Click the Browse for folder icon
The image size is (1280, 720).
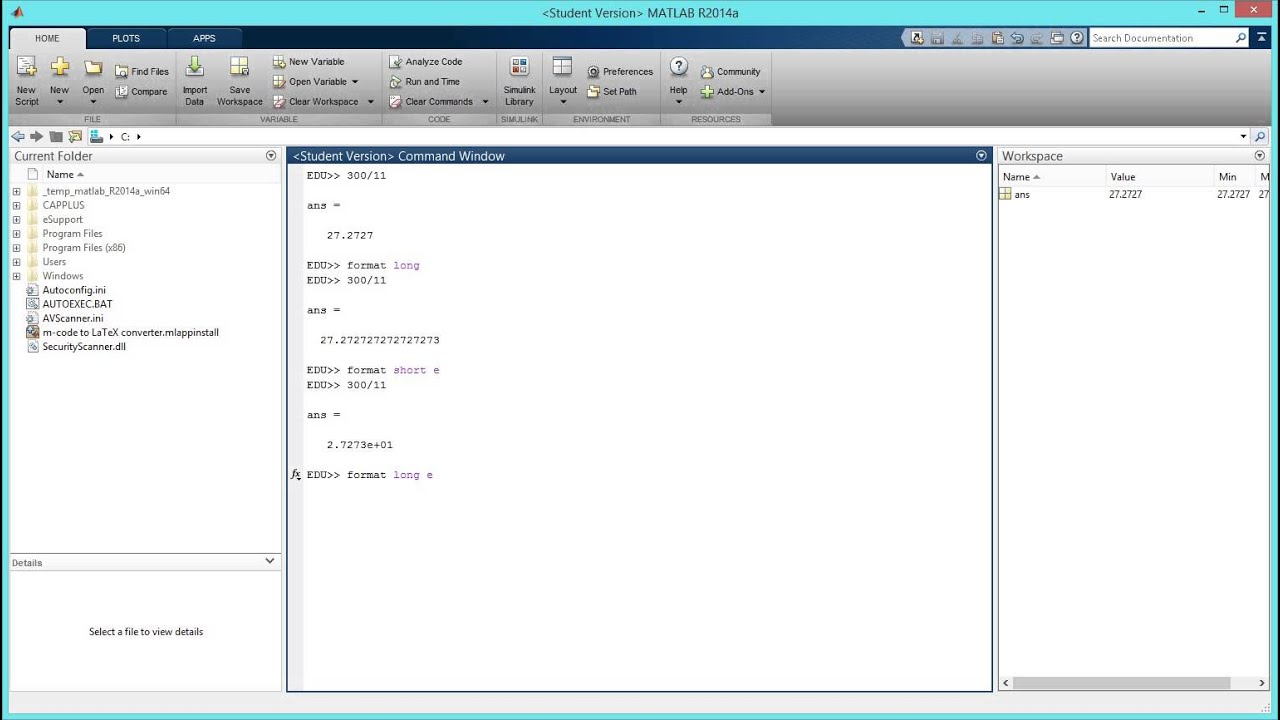(x=75, y=136)
